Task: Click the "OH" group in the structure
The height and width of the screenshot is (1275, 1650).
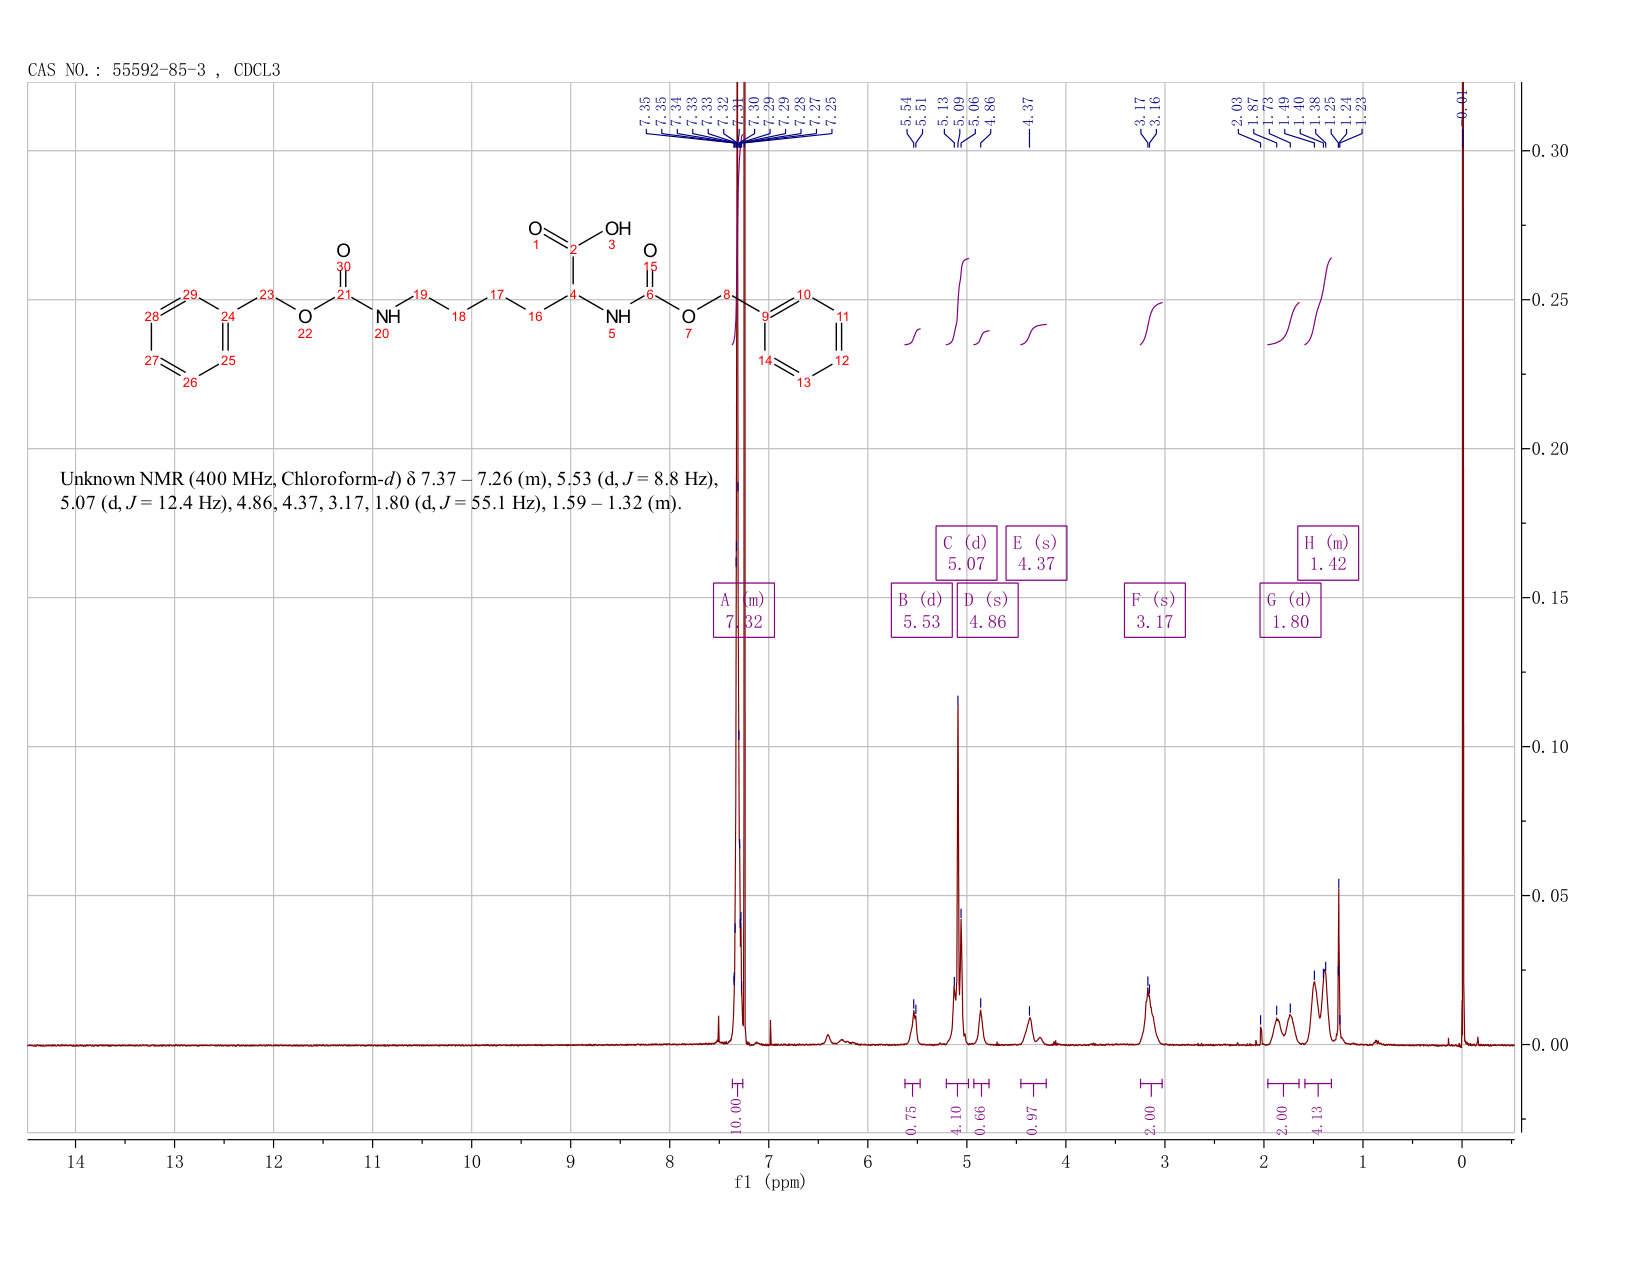Action: click(x=618, y=229)
